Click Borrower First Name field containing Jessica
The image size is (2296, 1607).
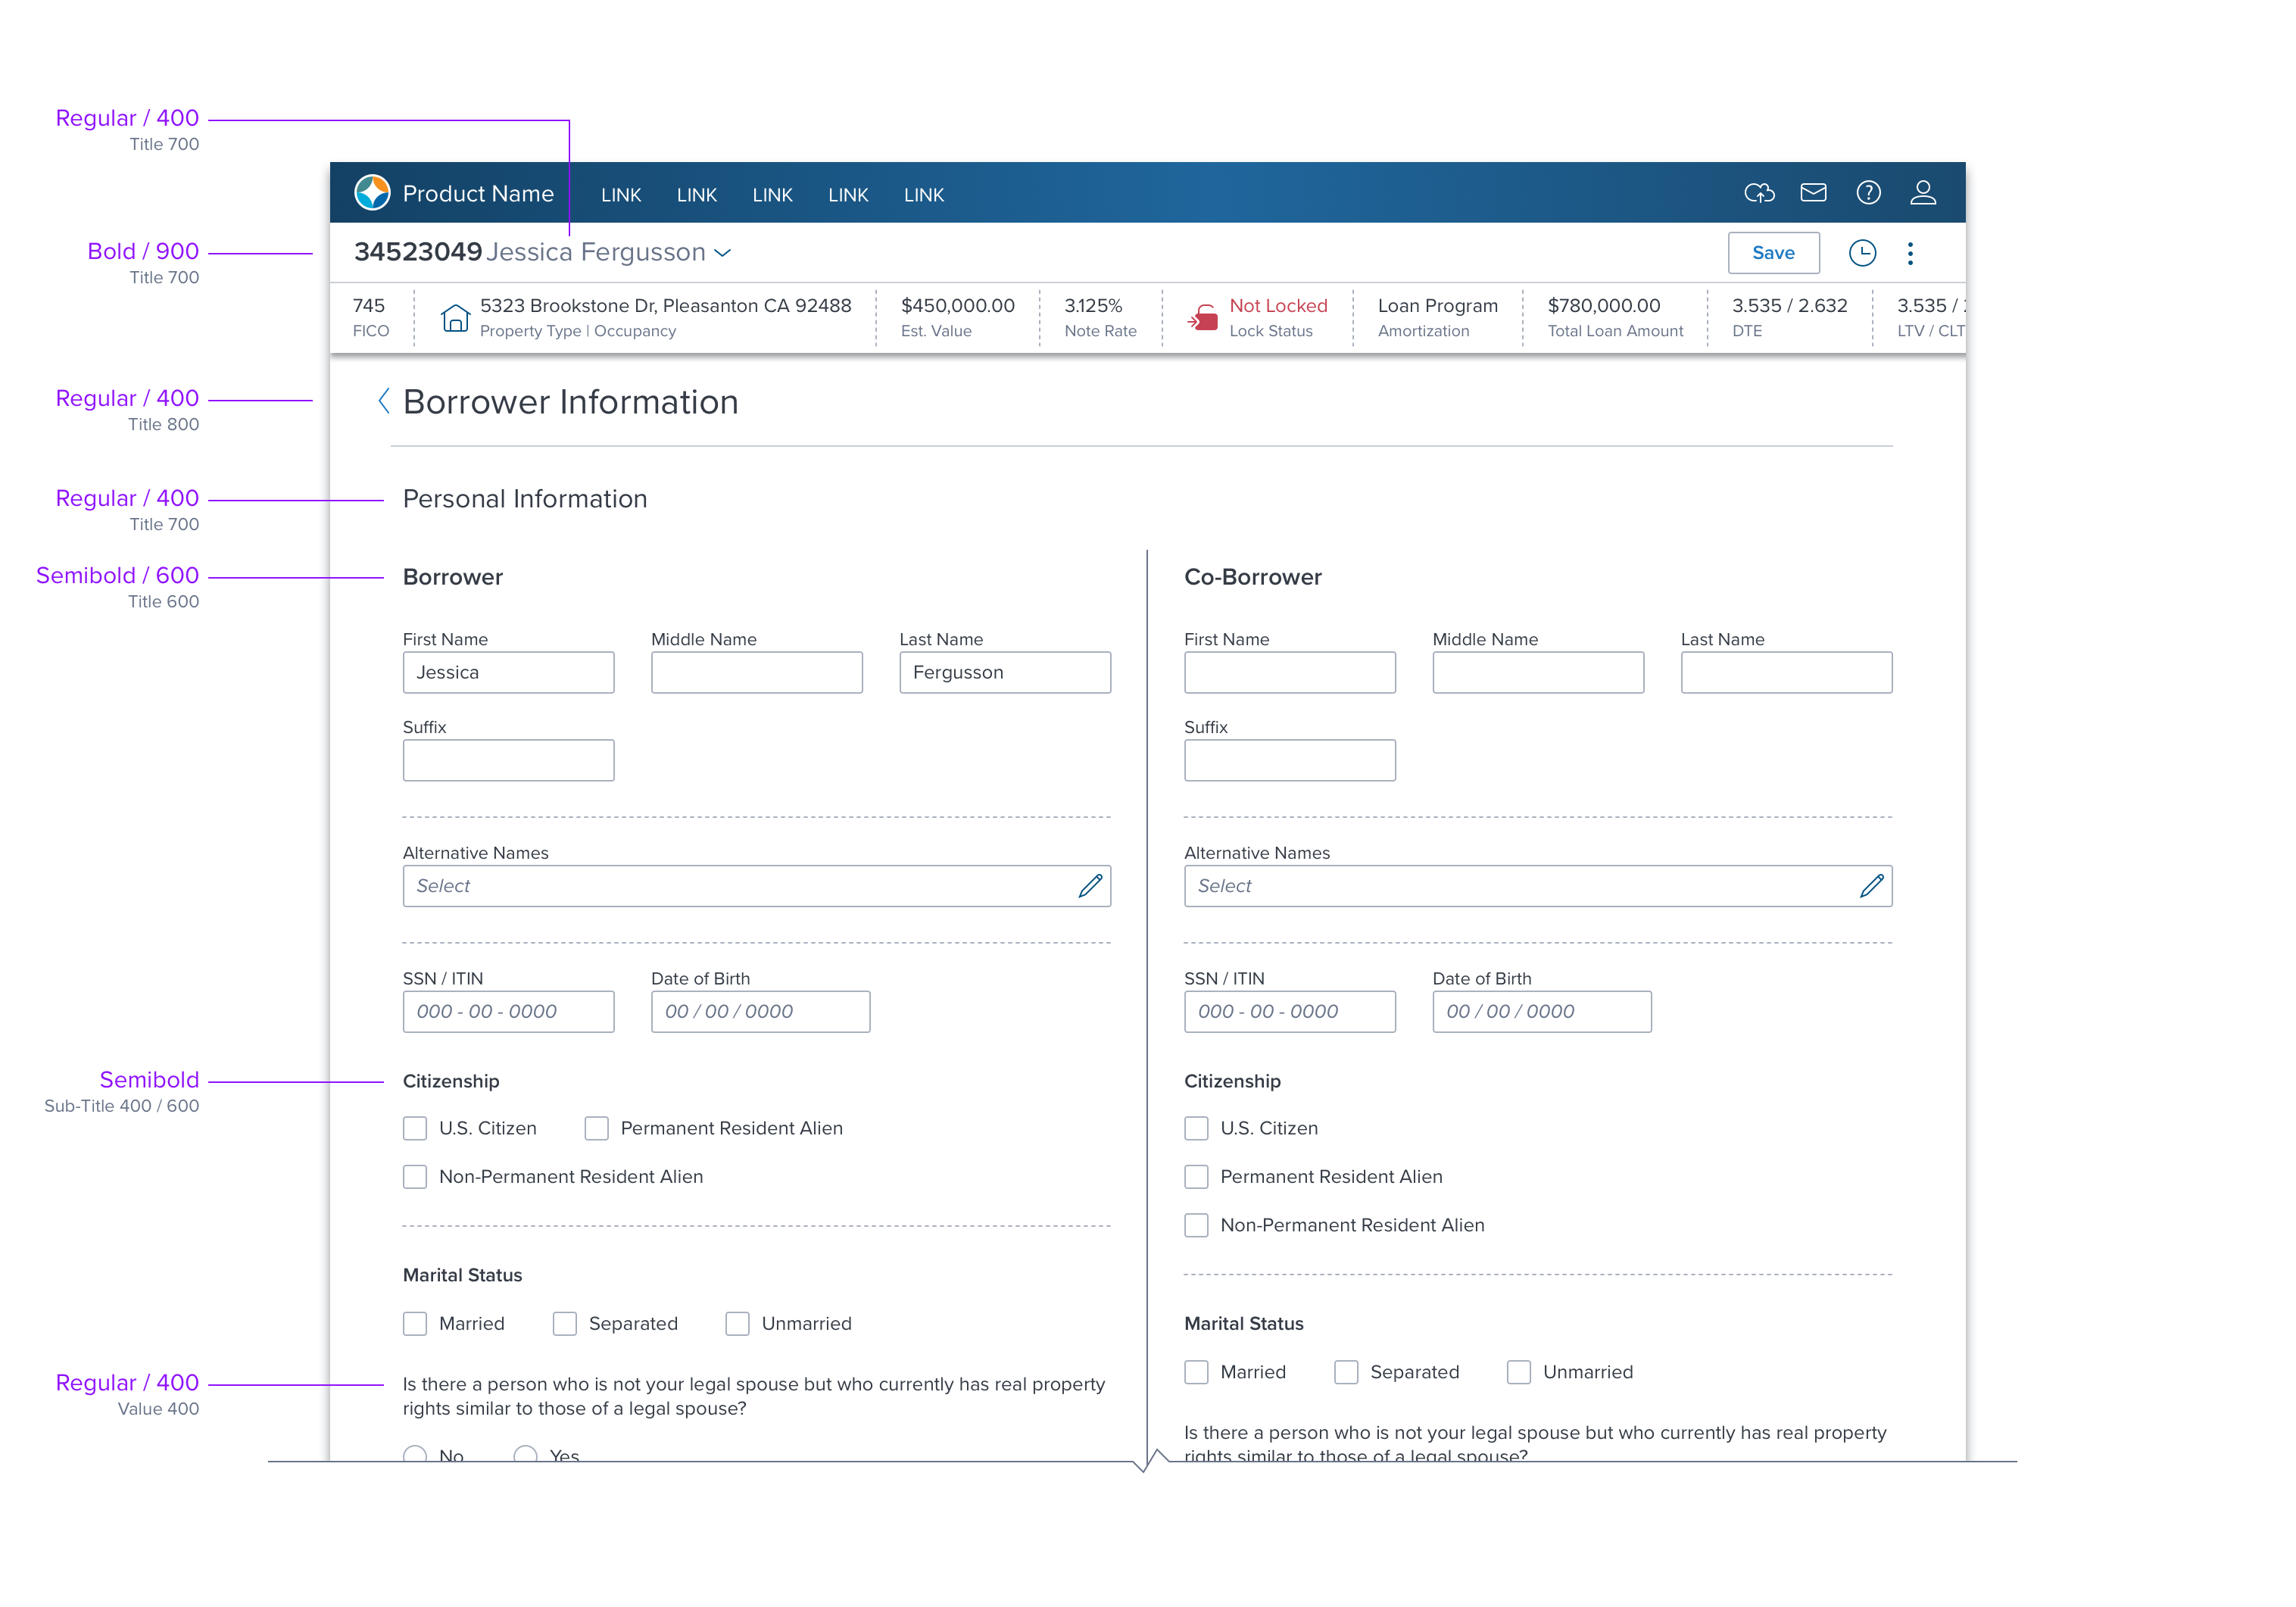pos(508,673)
